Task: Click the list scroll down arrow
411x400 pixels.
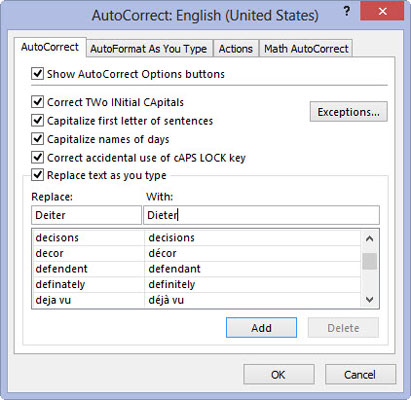Action: point(369,299)
